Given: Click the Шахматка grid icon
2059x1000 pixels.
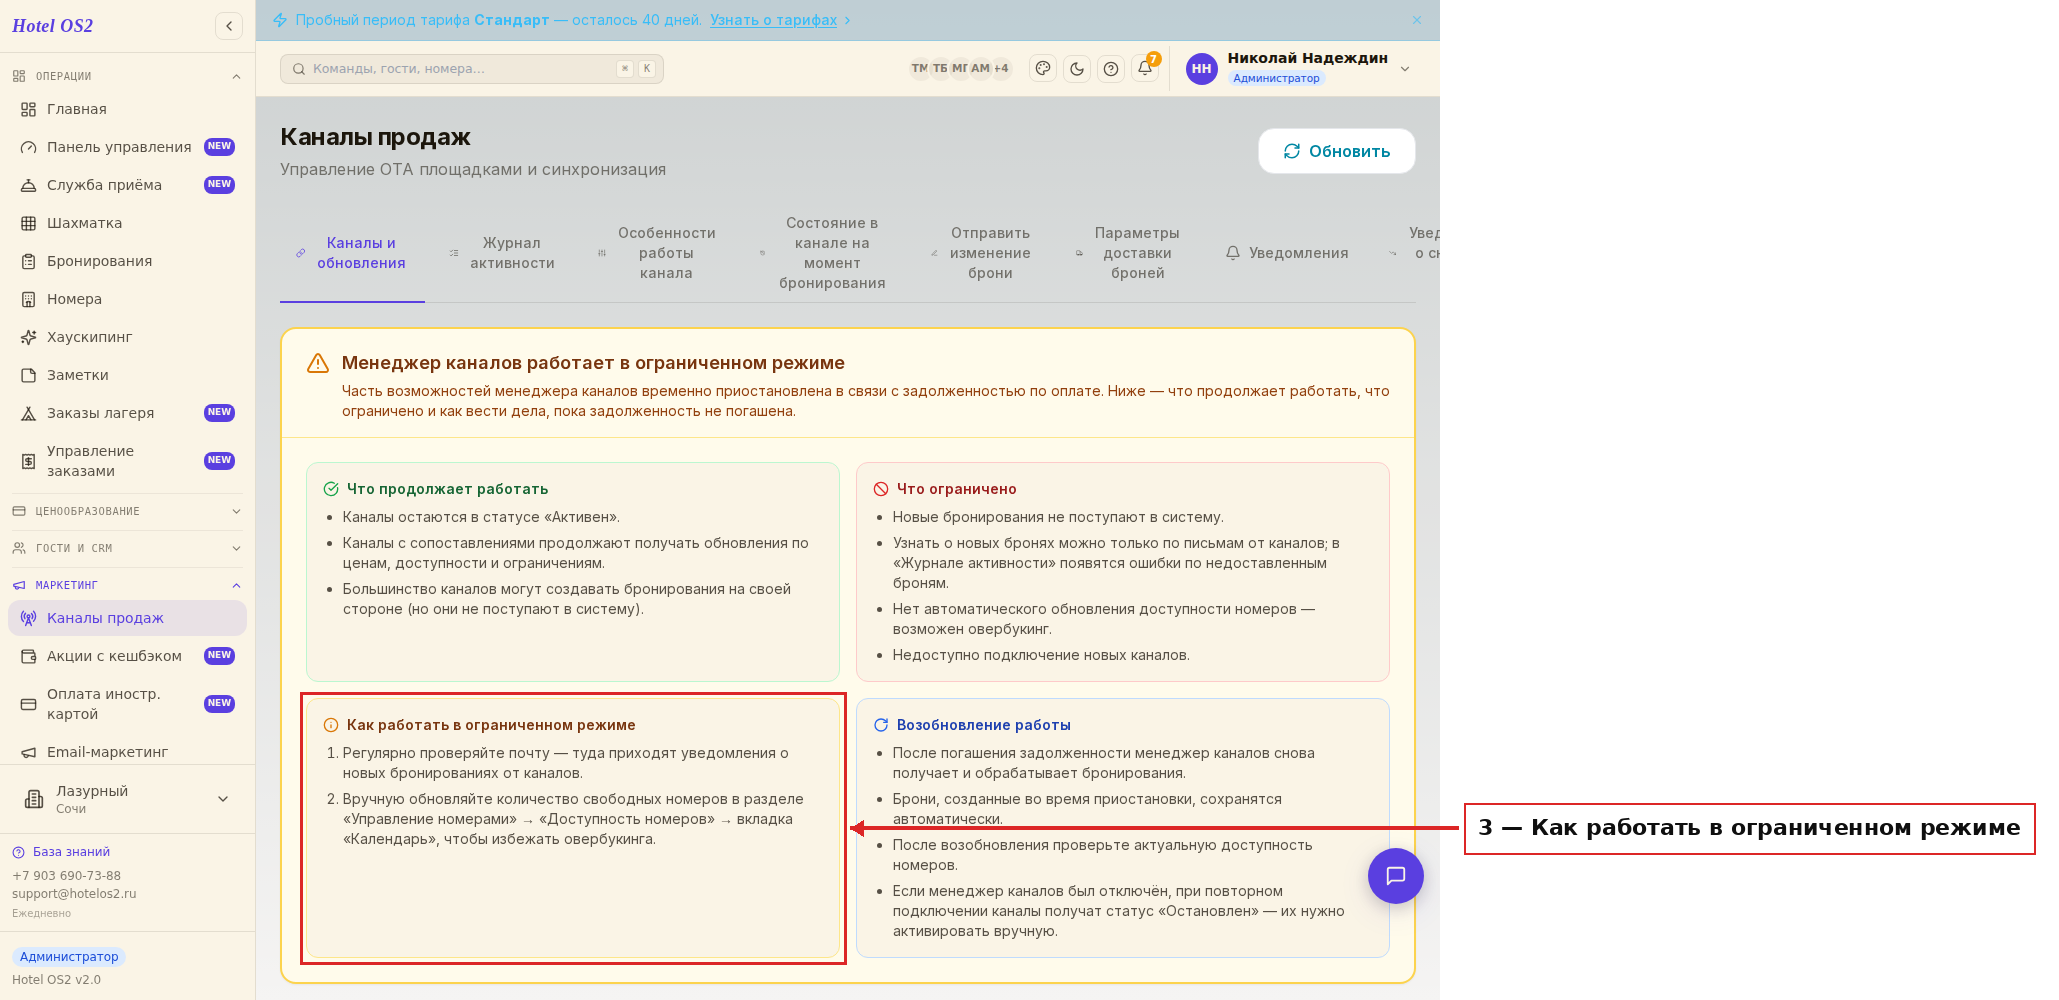Looking at the screenshot, I should (x=29, y=223).
